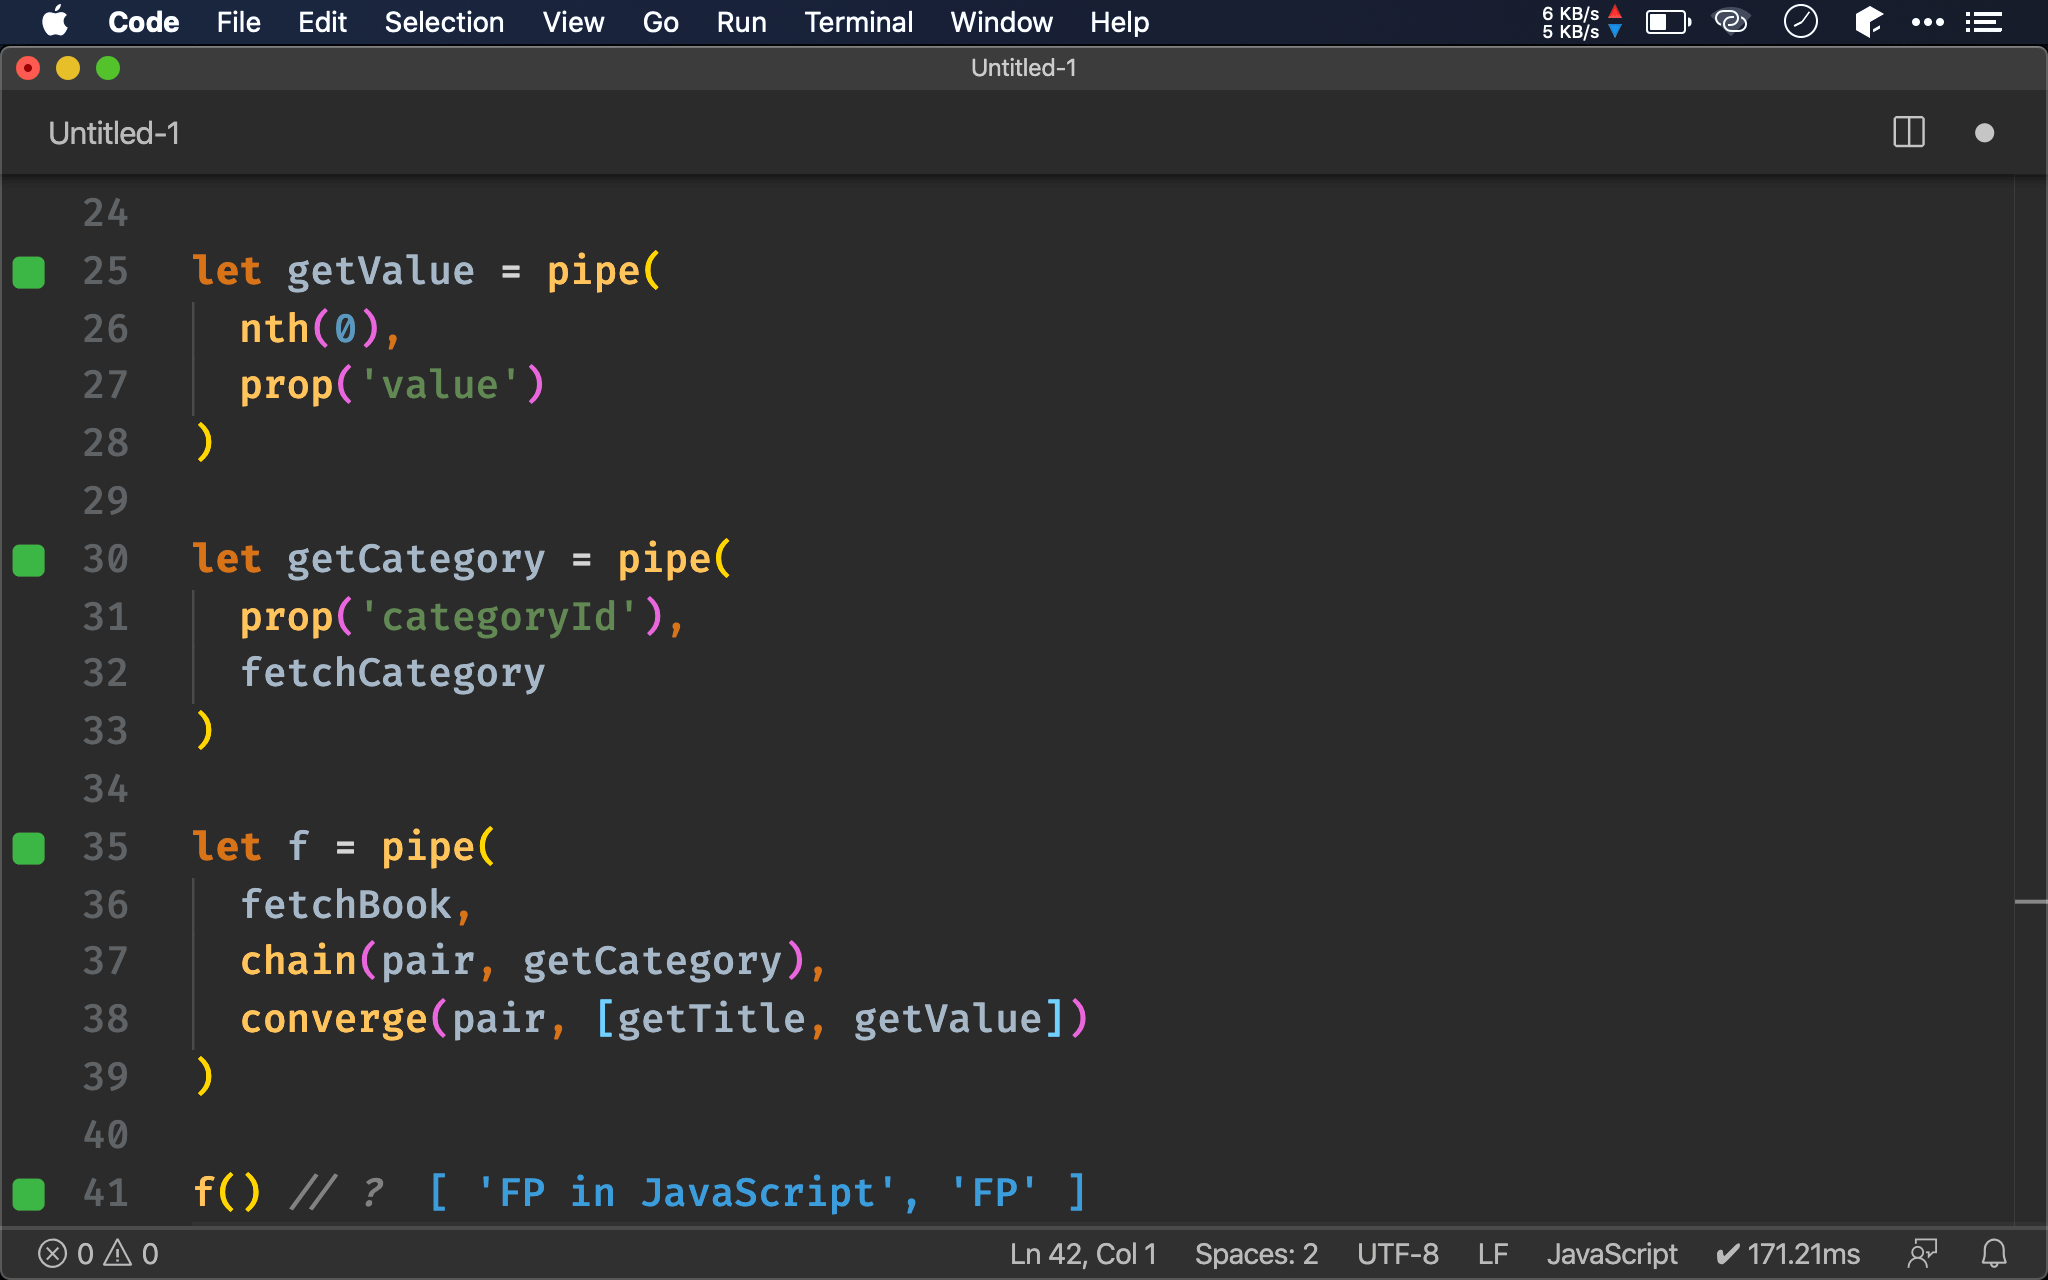Click the unsaved changes dot to close tab

1984,133
